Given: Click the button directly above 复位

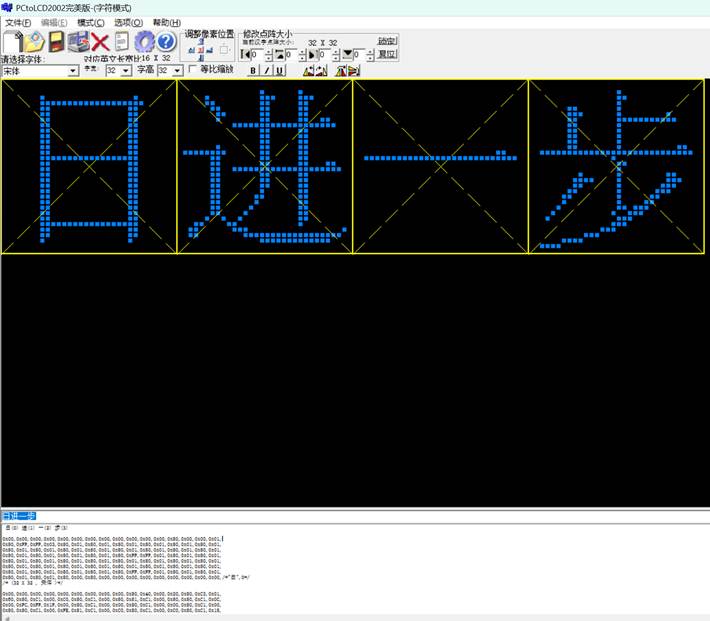Looking at the screenshot, I should click(387, 41).
